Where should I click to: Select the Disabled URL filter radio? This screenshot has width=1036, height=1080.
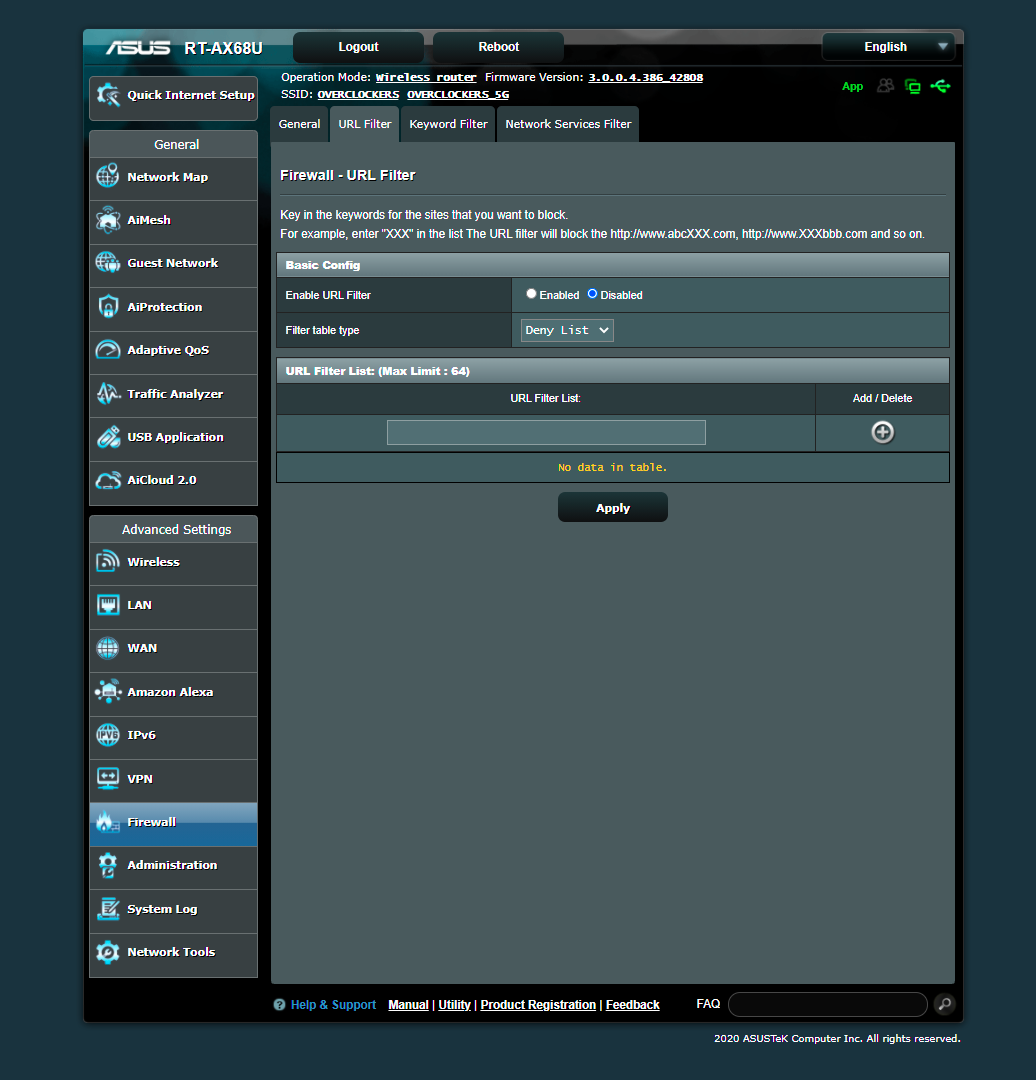click(x=592, y=294)
